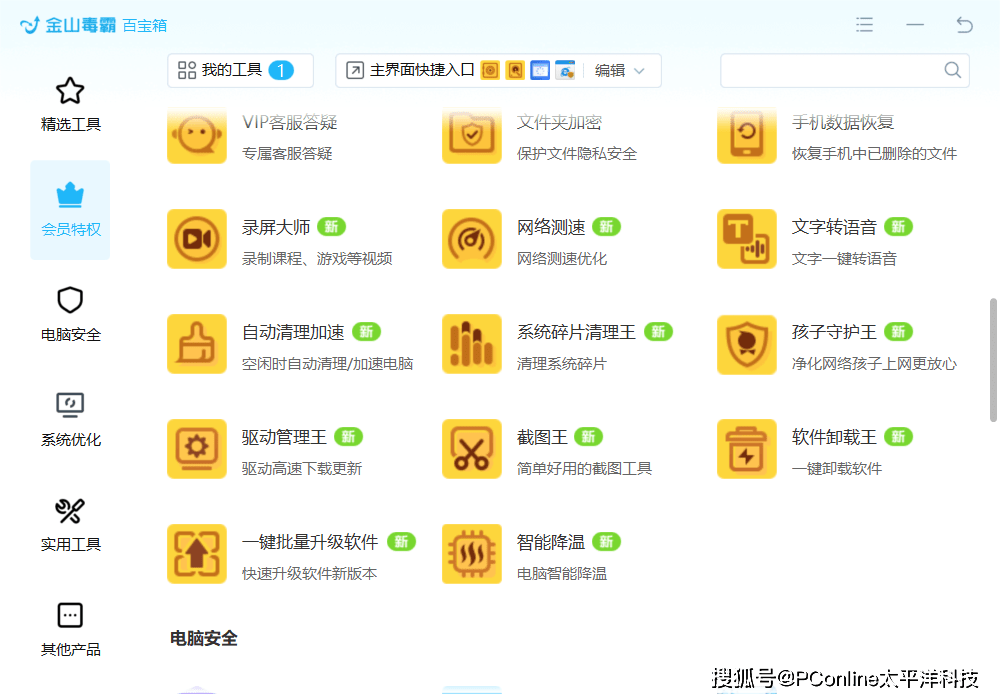Click the 自动清理加速 title text
The height and width of the screenshot is (700, 1000).
(x=293, y=332)
